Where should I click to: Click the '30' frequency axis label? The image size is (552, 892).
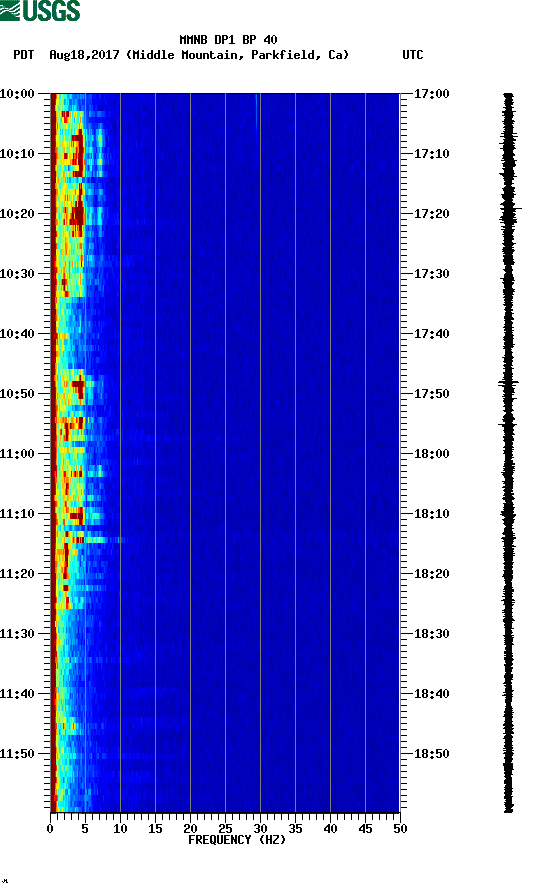point(261,828)
